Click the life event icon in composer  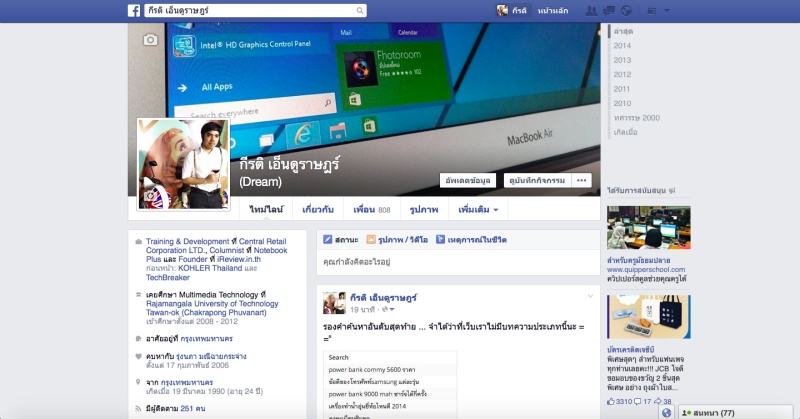[x=440, y=239]
